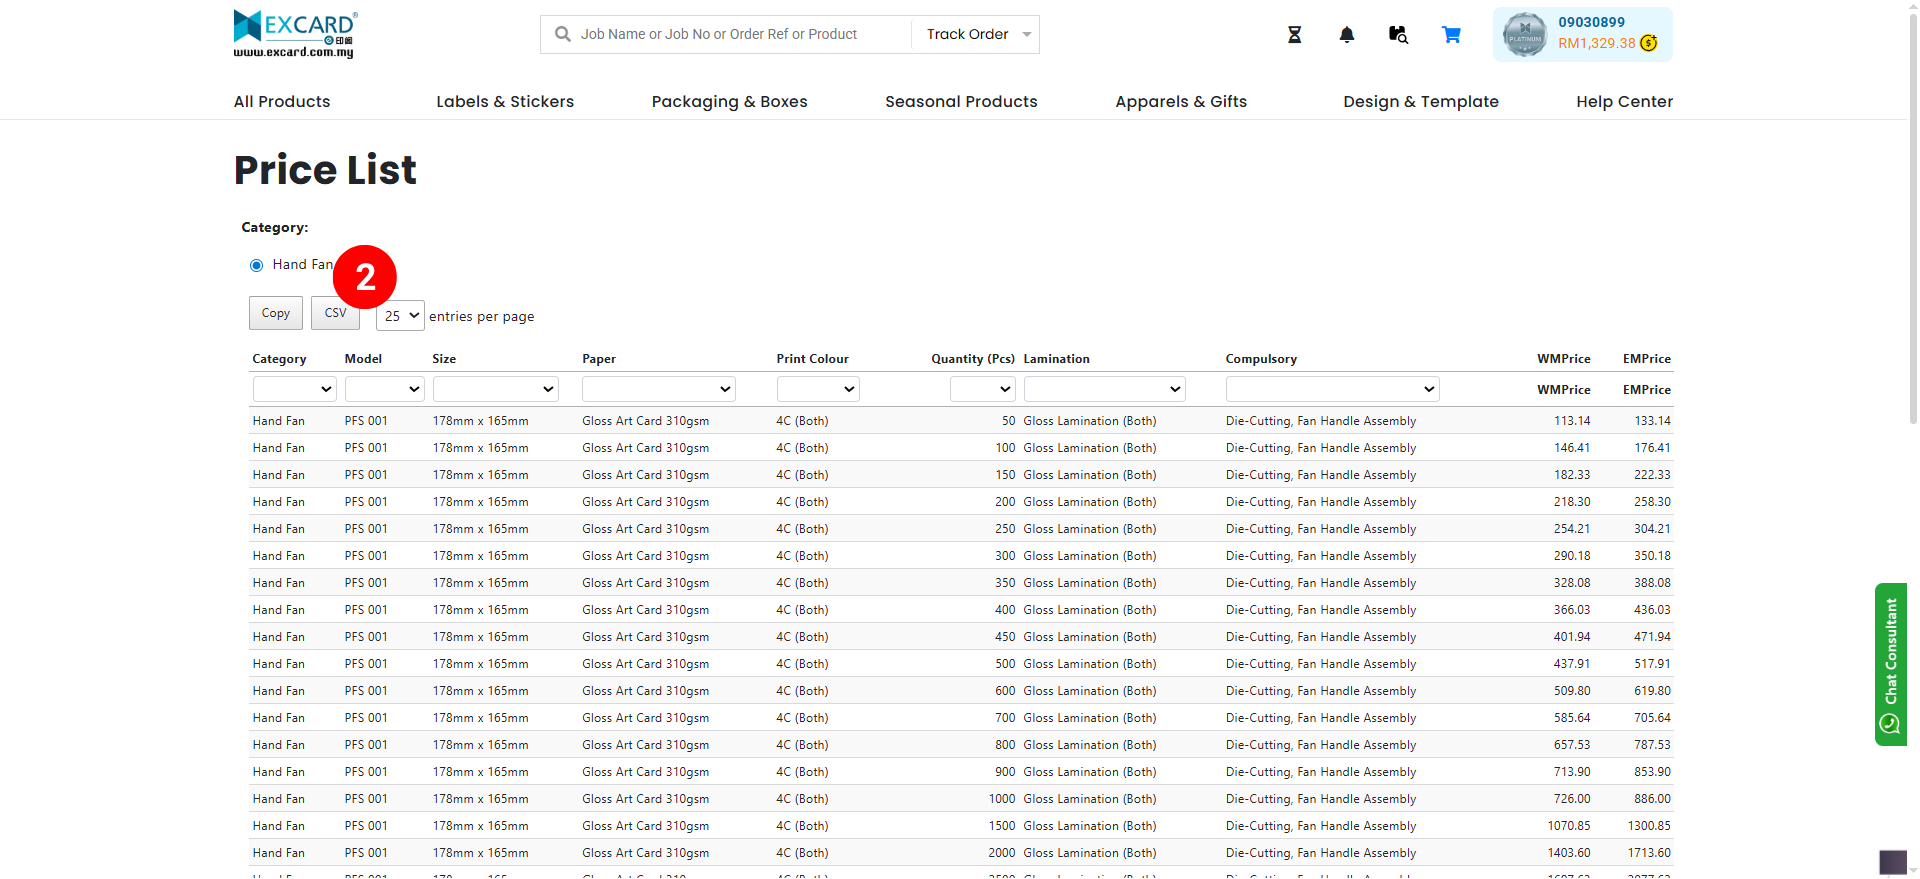Click the hourglass pending orders icon
The width and height of the screenshot is (1920, 879).
point(1294,35)
